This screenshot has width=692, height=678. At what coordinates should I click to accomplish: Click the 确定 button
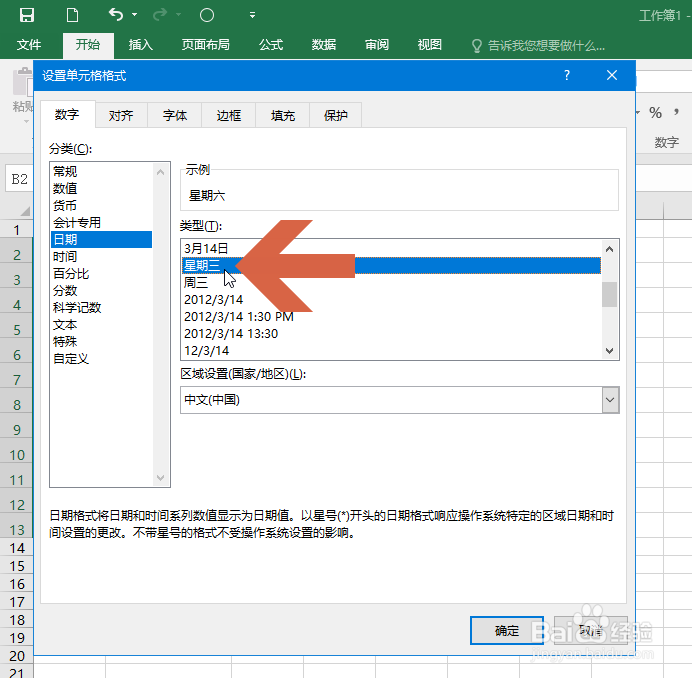pyautogui.click(x=507, y=631)
